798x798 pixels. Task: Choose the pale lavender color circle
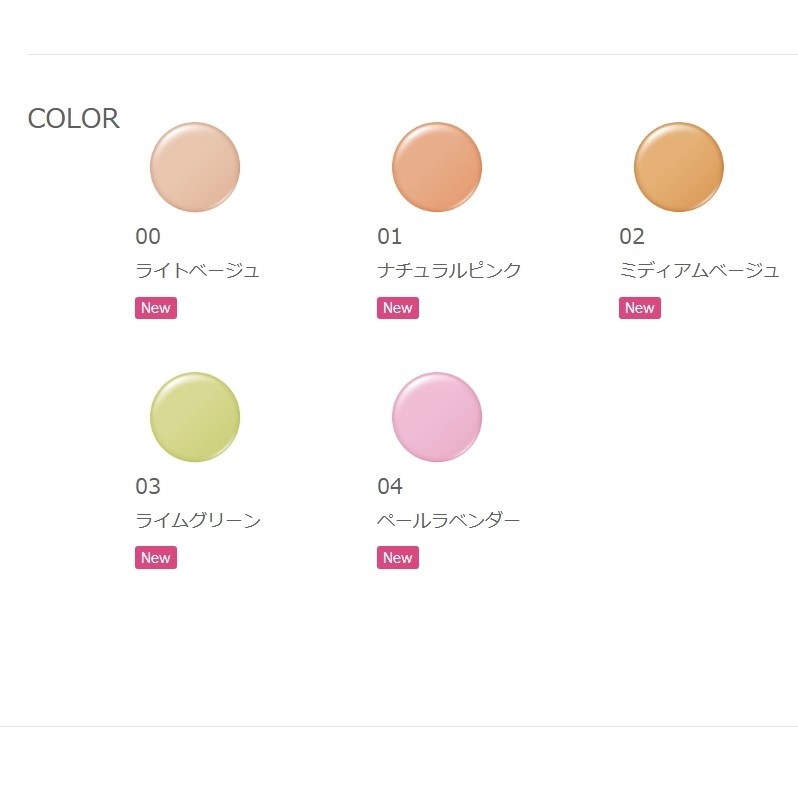coord(437,417)
